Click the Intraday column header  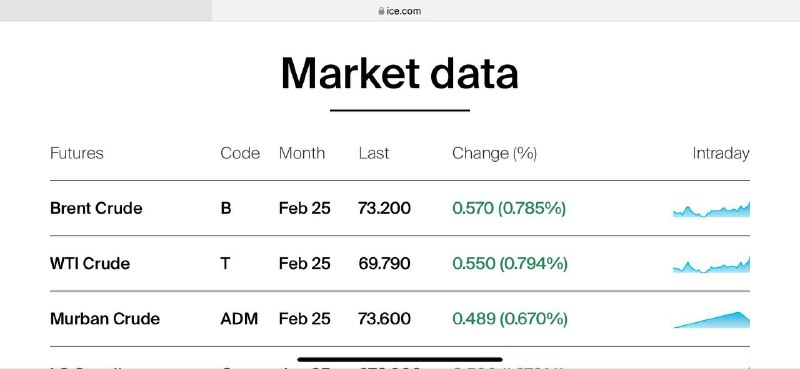pos(721,153)
